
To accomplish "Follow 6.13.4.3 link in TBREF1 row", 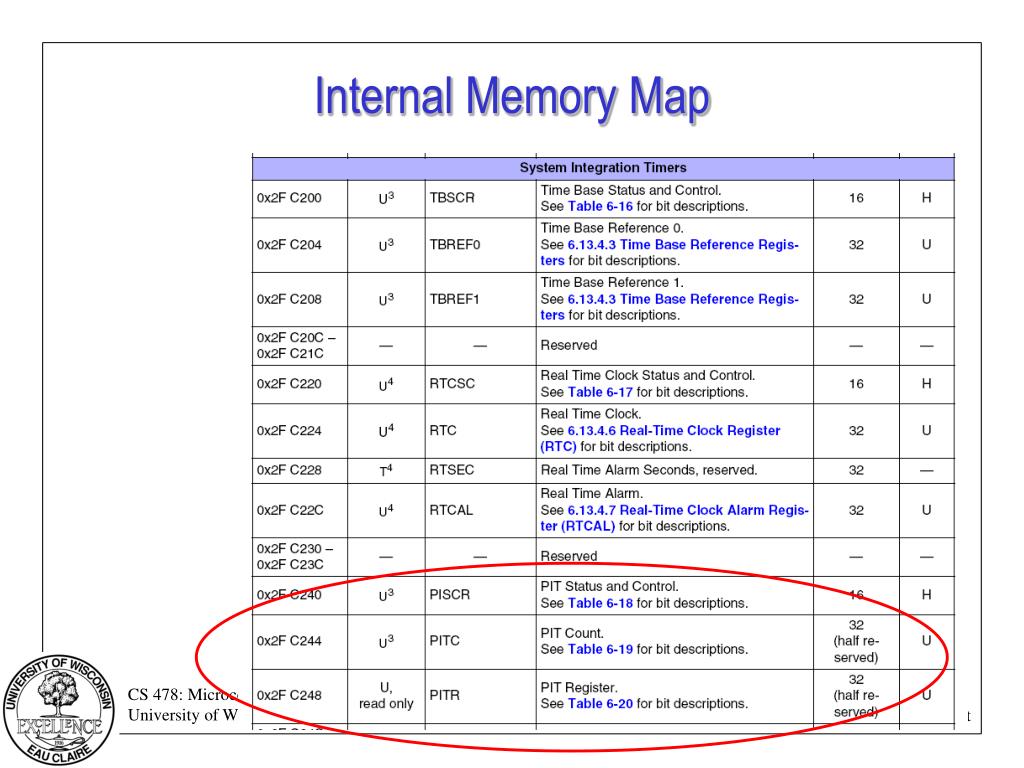I will [669, 307].
